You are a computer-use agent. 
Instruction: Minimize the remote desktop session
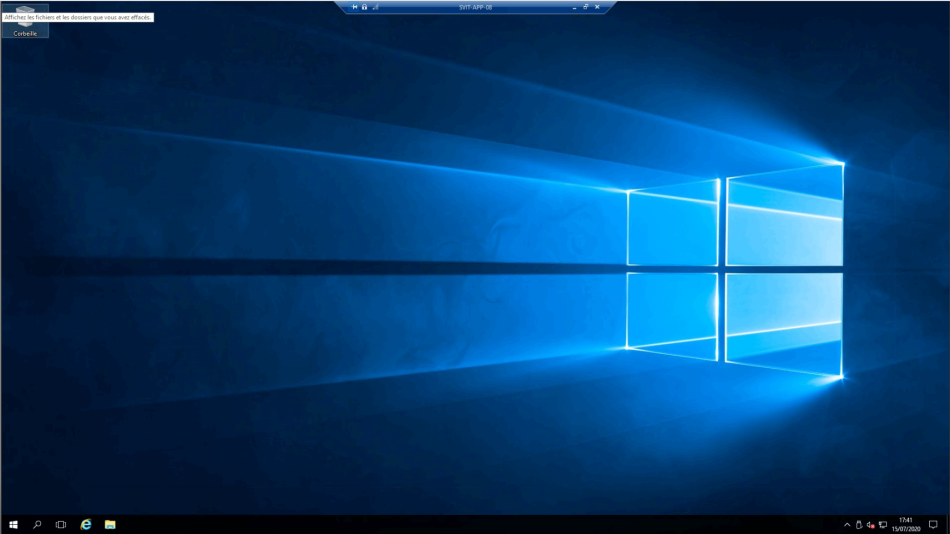pos(574,7)
